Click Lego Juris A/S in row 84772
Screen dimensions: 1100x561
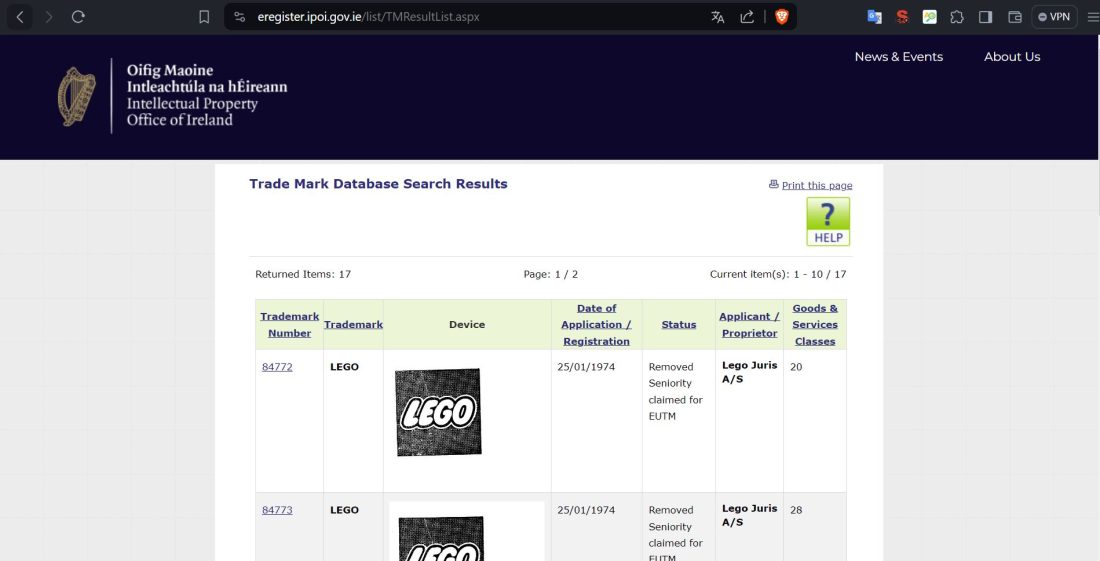click(x=749, y=372)
